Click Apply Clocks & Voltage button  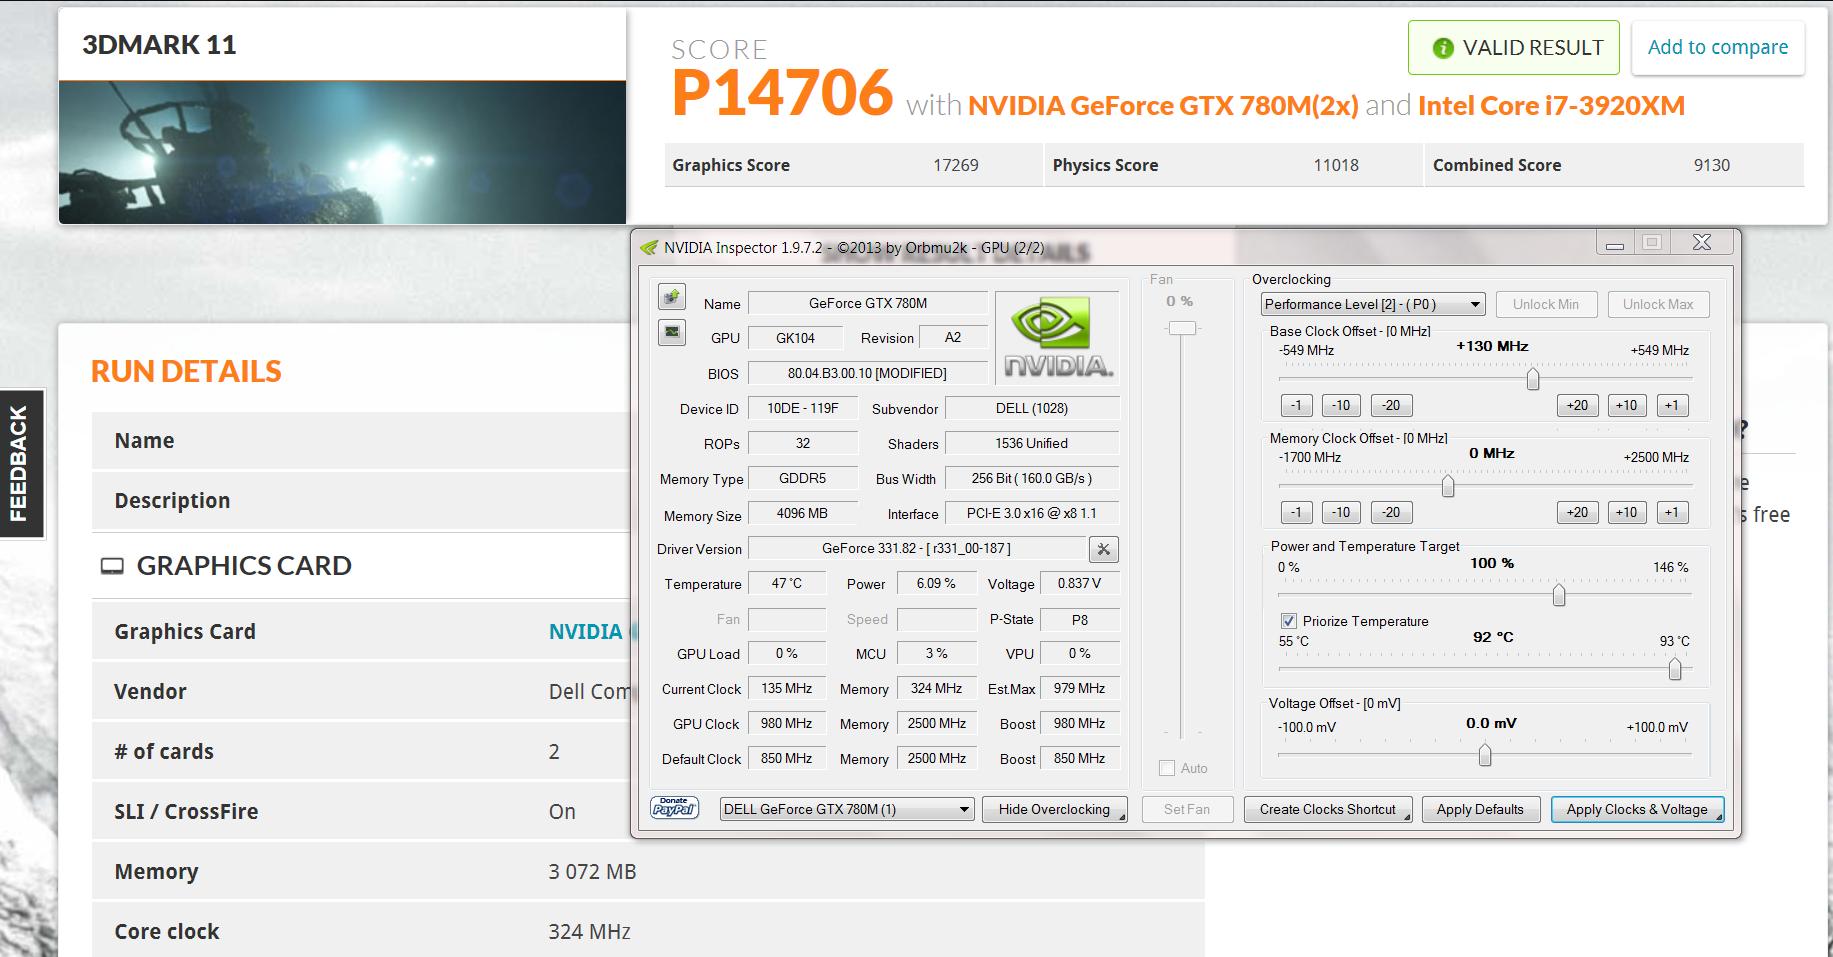[x=1637, y=809]
